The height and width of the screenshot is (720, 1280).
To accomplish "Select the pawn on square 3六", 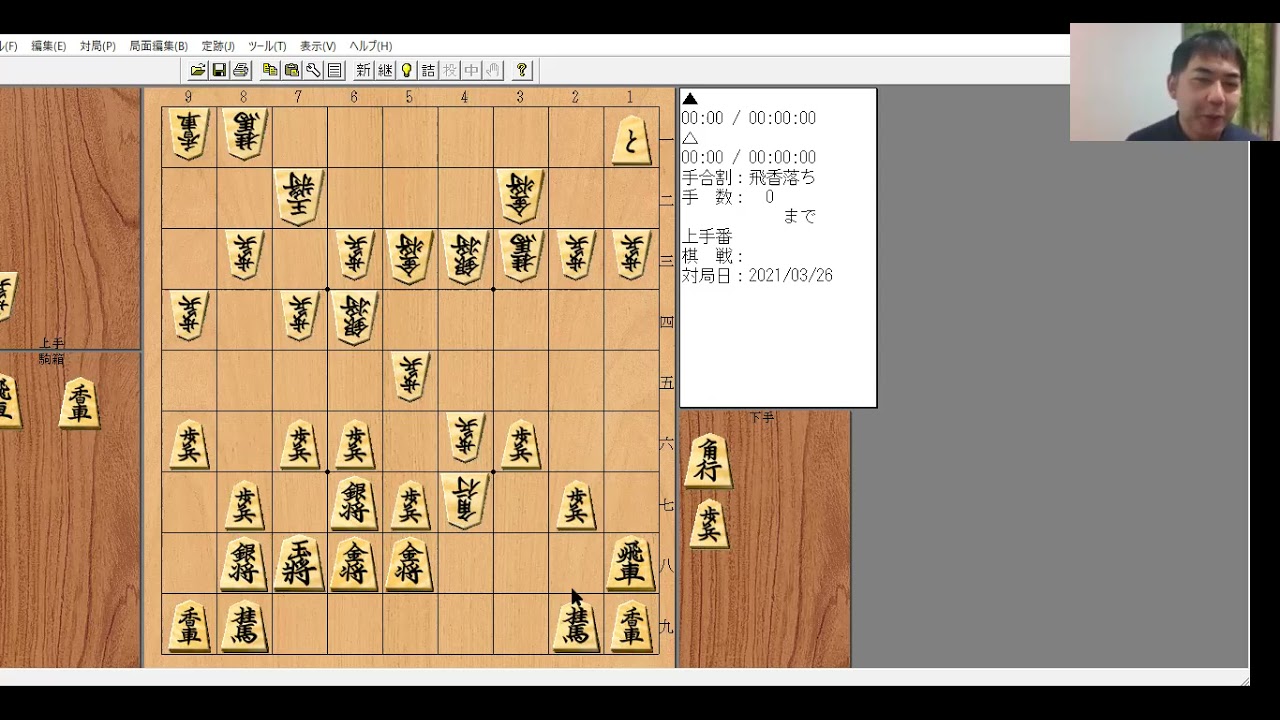I will 520,444.
